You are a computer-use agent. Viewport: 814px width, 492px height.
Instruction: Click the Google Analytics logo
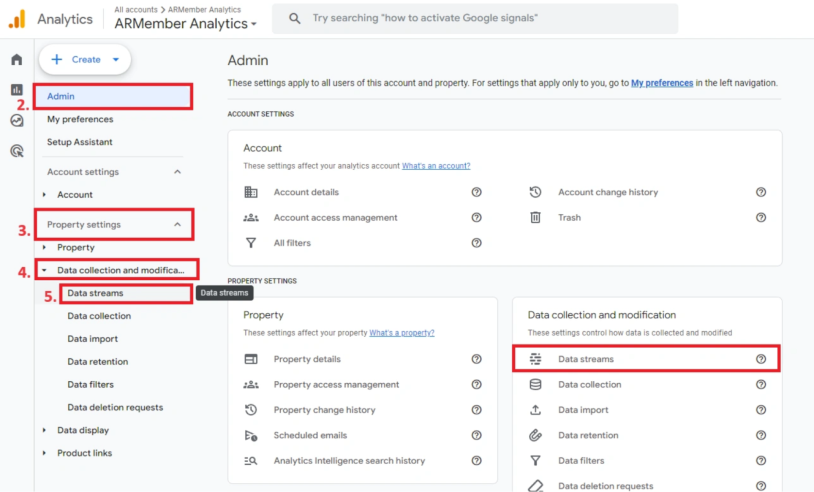[x=17, y=19]
